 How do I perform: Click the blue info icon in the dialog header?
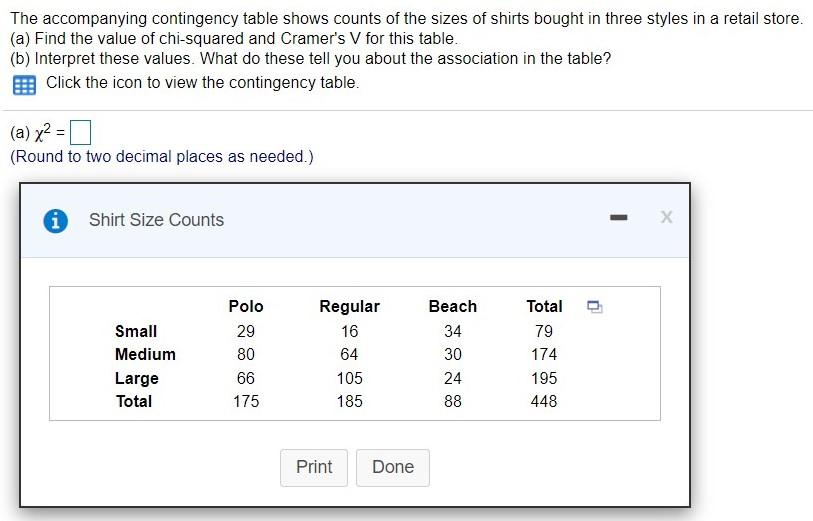(56, 220)
